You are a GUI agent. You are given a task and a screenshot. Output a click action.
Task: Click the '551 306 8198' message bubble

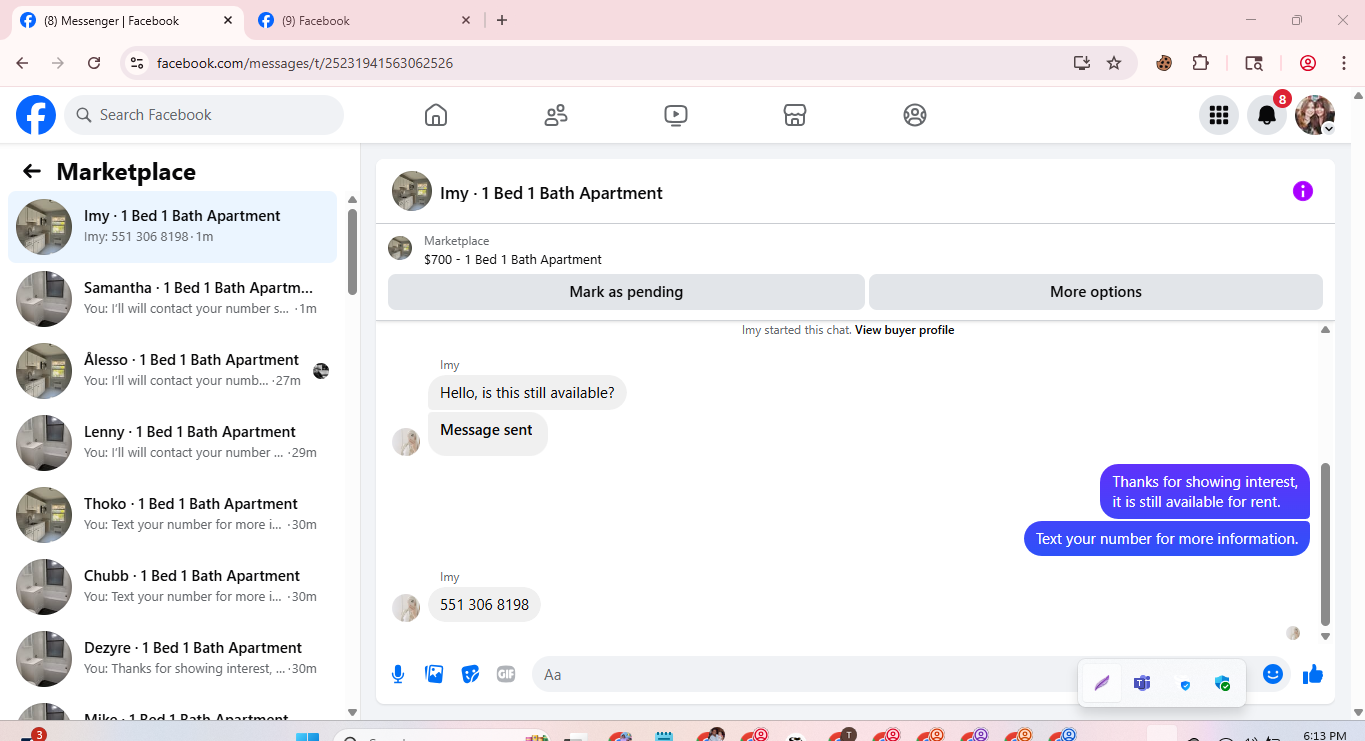(484, 604)
